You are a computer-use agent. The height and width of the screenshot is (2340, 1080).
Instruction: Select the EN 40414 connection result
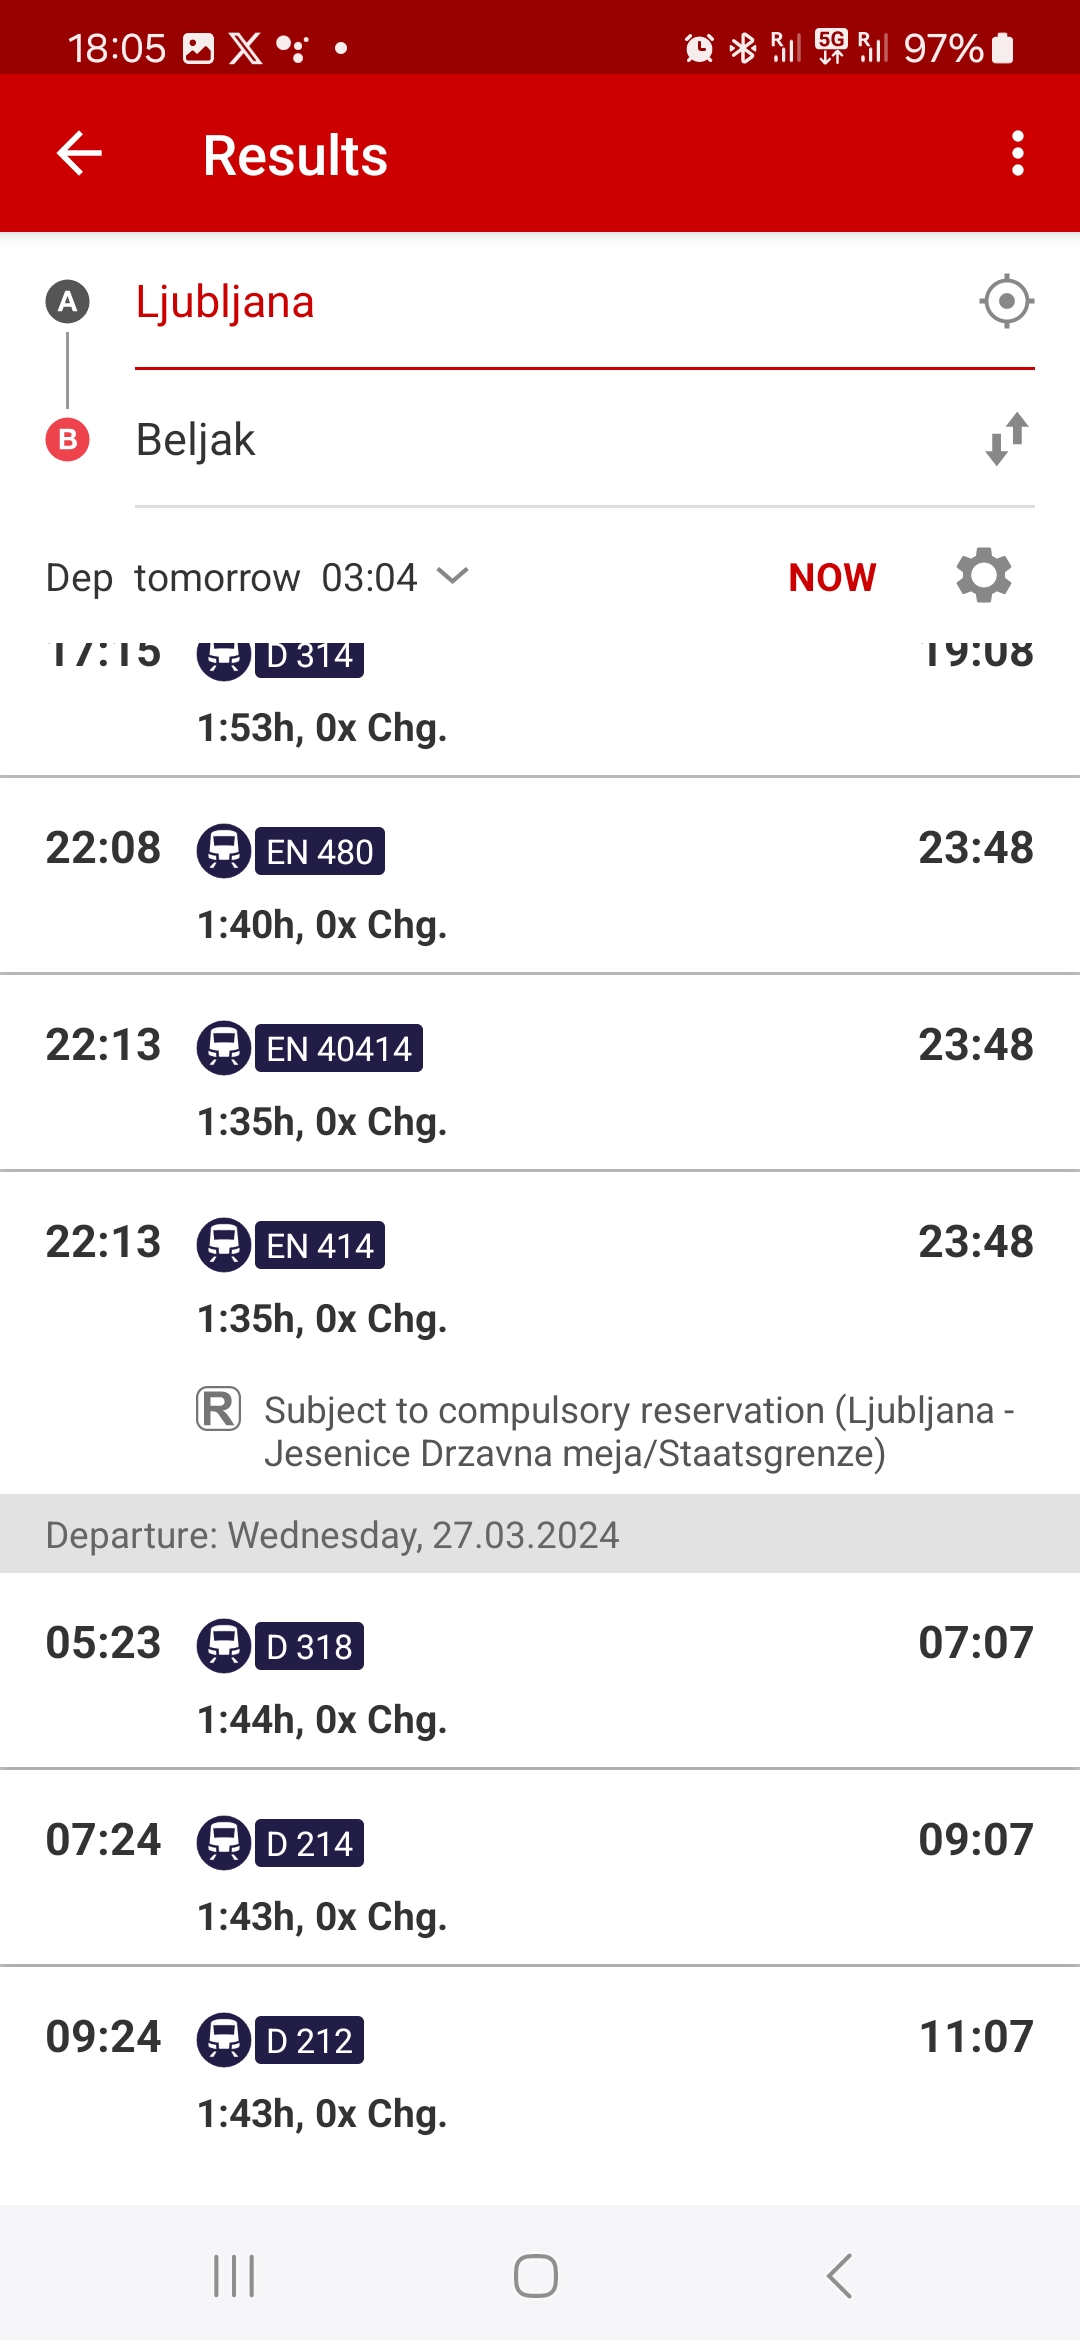point(540,1073)
